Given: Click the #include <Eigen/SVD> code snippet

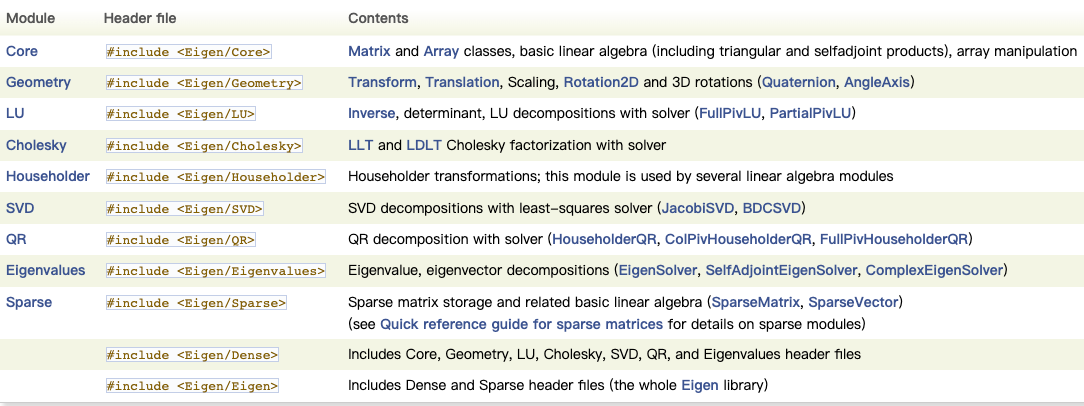Looking at the screenshot, I should point(184,208).
